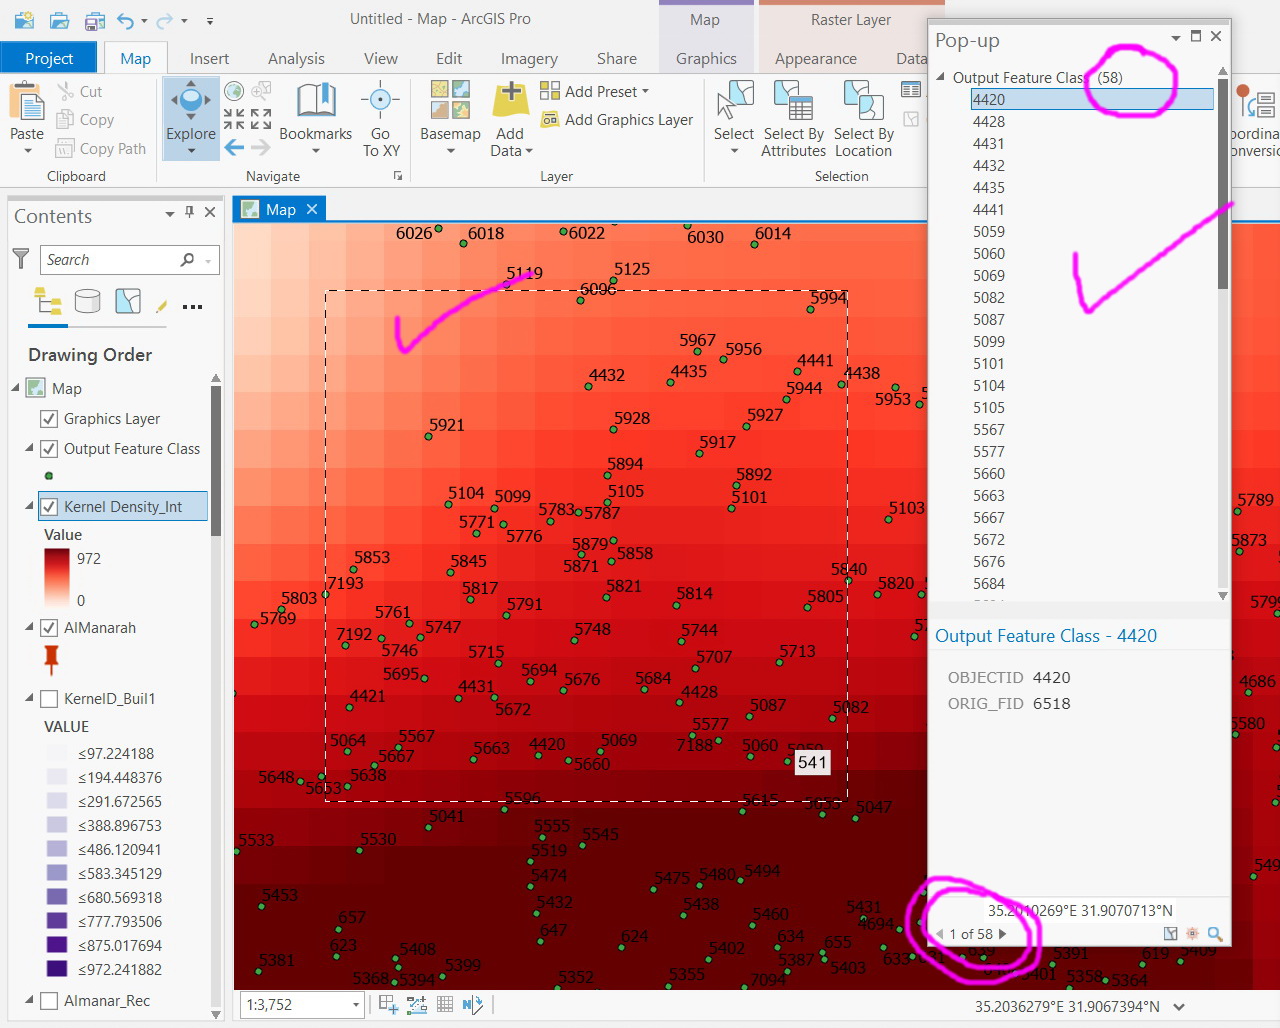Viewport: 1280px width, 1028px height.
Task: Open the Bookmarks dropdown
Action: tap(315, 151)
